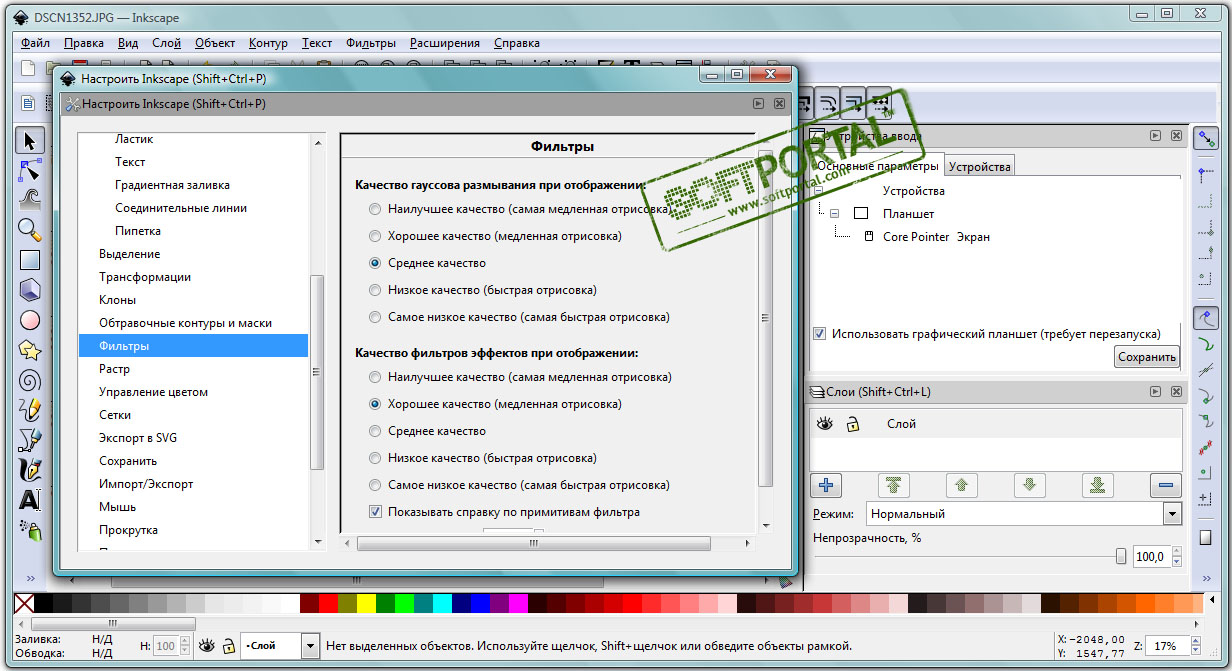Select the Text tool
1232x671 pixels.
coord(30,500)
